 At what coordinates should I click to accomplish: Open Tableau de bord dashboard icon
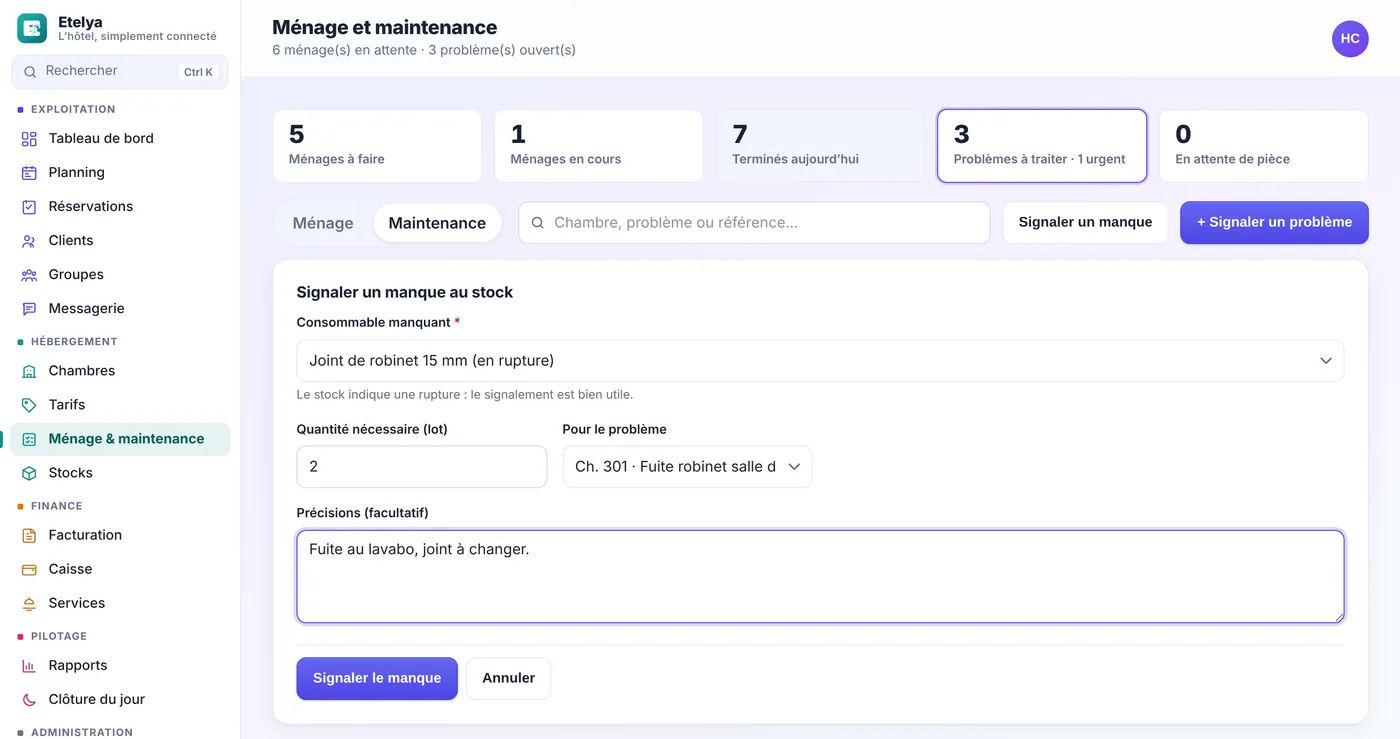coord(29,139)
